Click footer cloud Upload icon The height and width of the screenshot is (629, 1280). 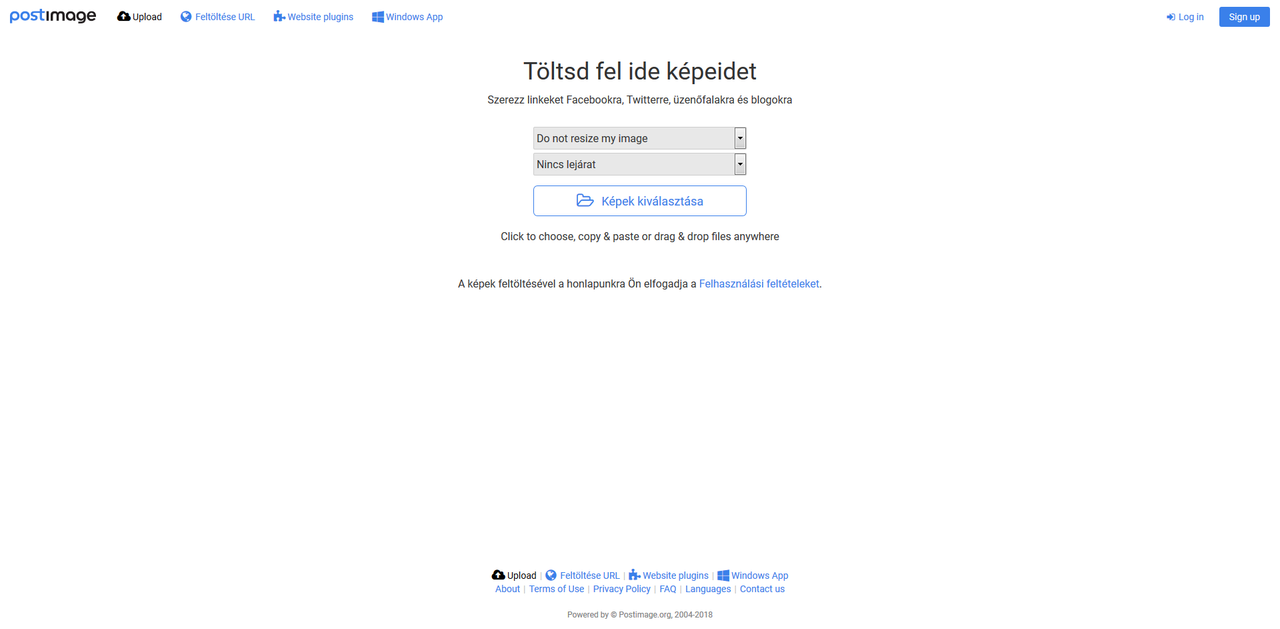click(498, 575)
